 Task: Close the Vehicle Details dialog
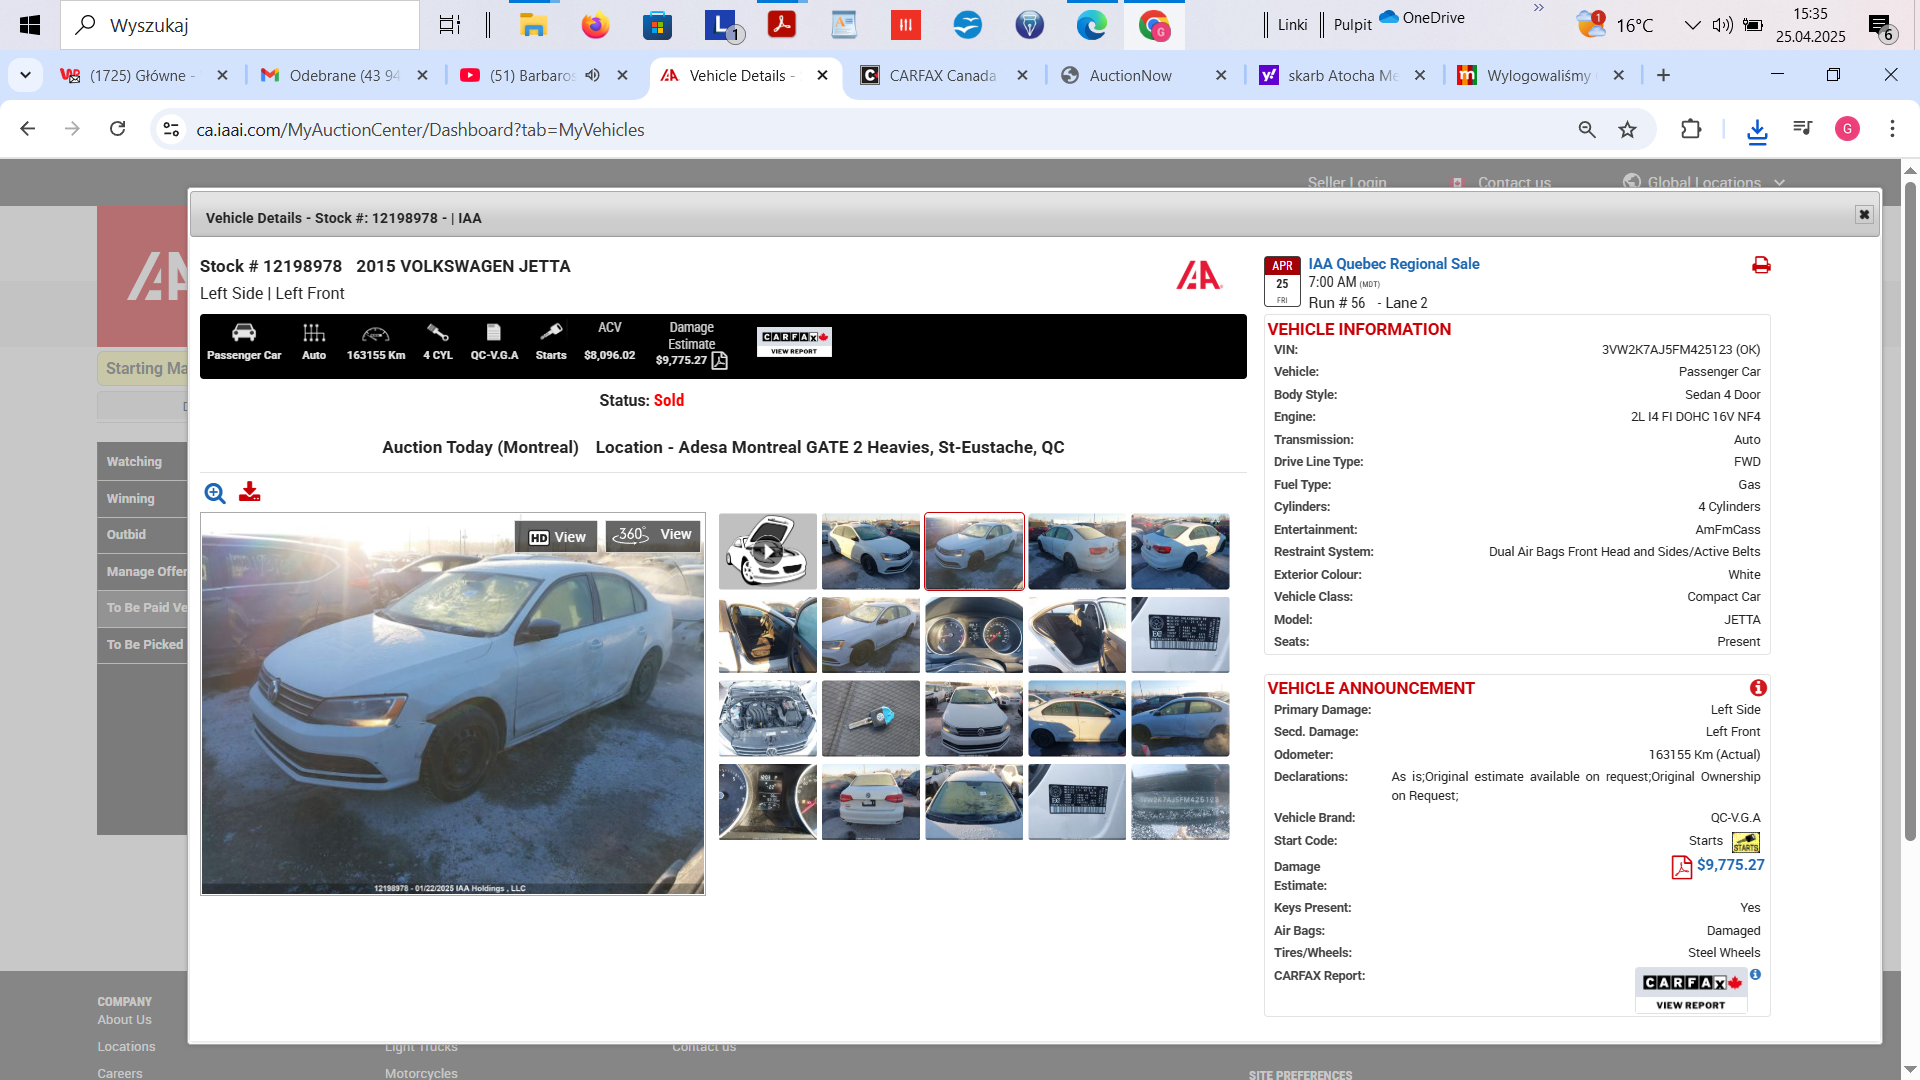(x=1864, y=215)
